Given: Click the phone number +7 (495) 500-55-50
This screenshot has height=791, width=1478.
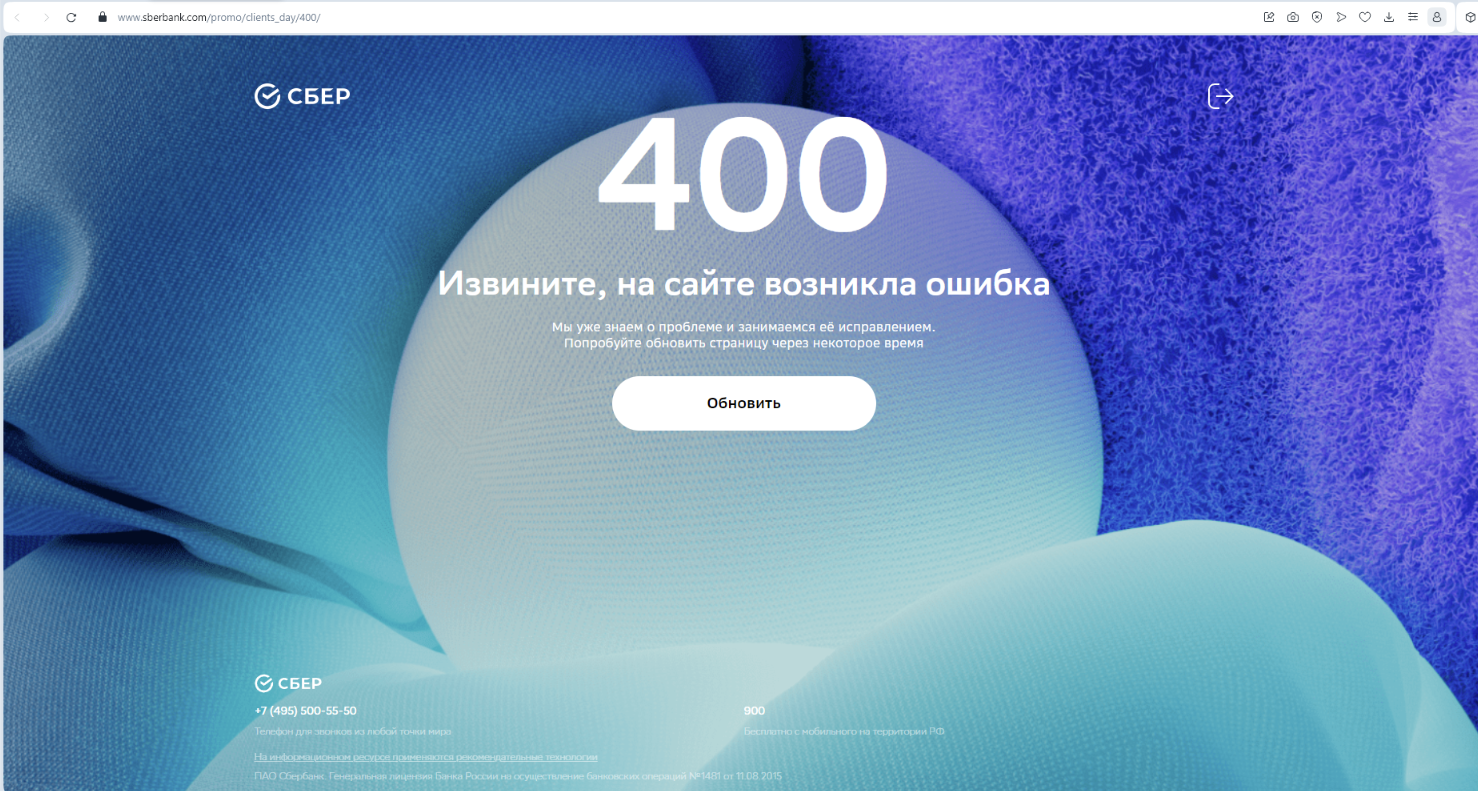Looking at the screenshot, I should [x=305, y=711].
